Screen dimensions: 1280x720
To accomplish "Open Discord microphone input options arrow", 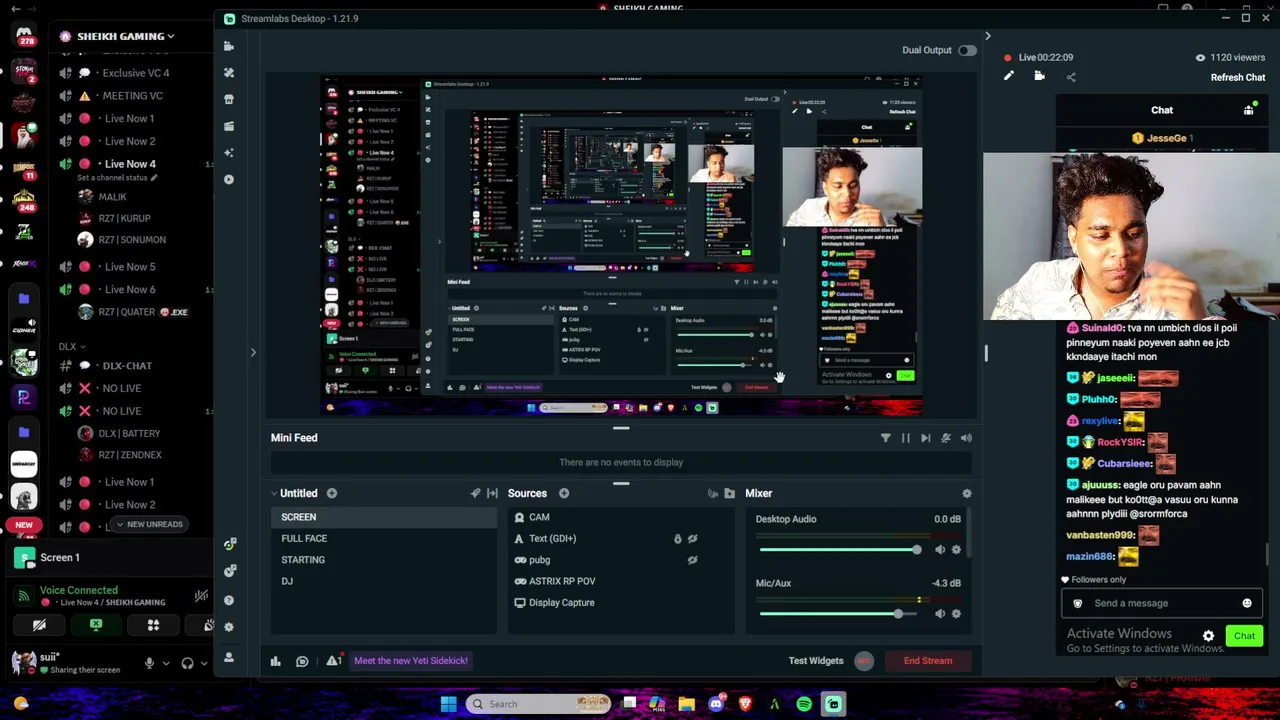I will coord(165,663).
